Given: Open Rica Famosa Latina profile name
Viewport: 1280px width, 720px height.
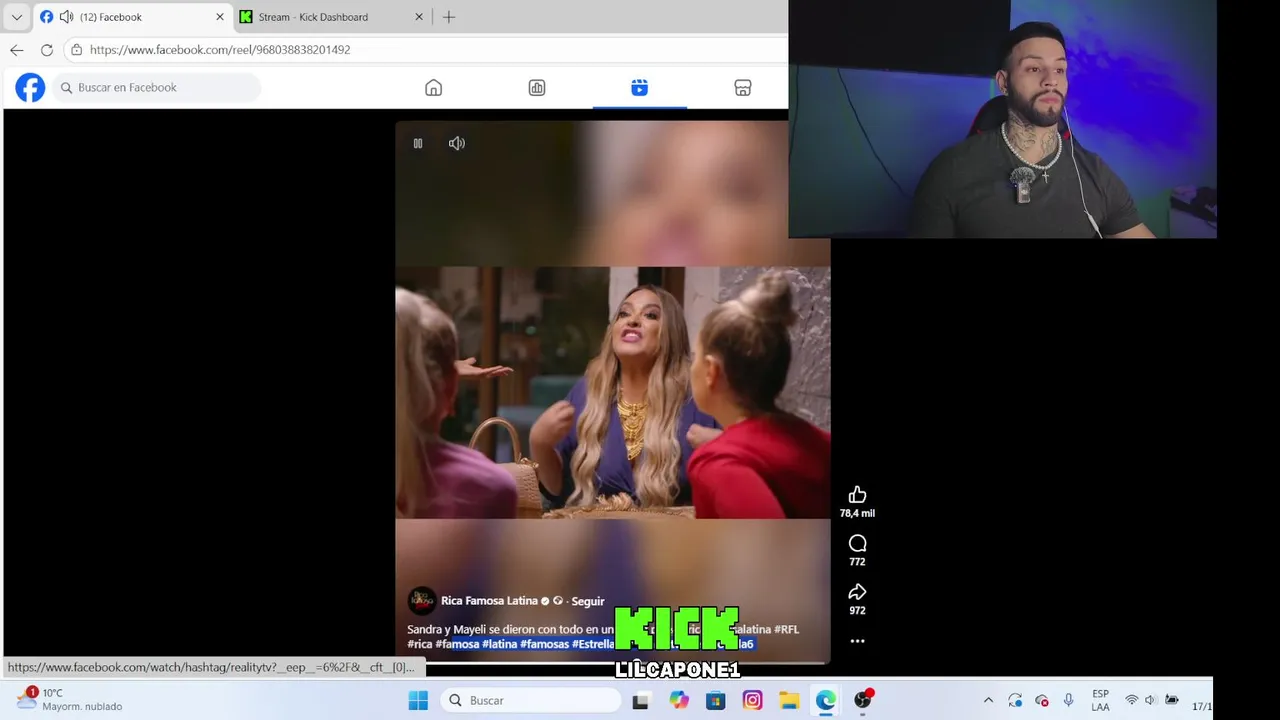Looking at the screenshot, I should pyautogui.click(x=489, y=601).
